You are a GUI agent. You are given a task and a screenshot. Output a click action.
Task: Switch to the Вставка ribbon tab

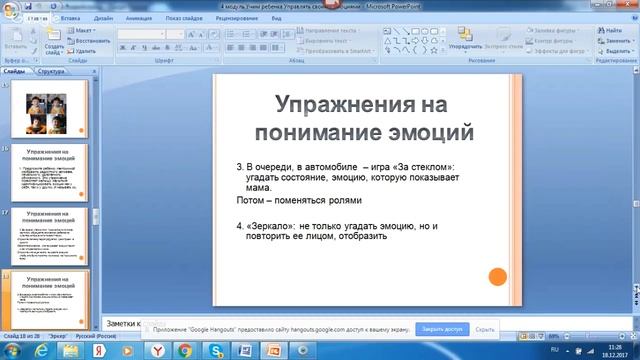click(70, 18)
